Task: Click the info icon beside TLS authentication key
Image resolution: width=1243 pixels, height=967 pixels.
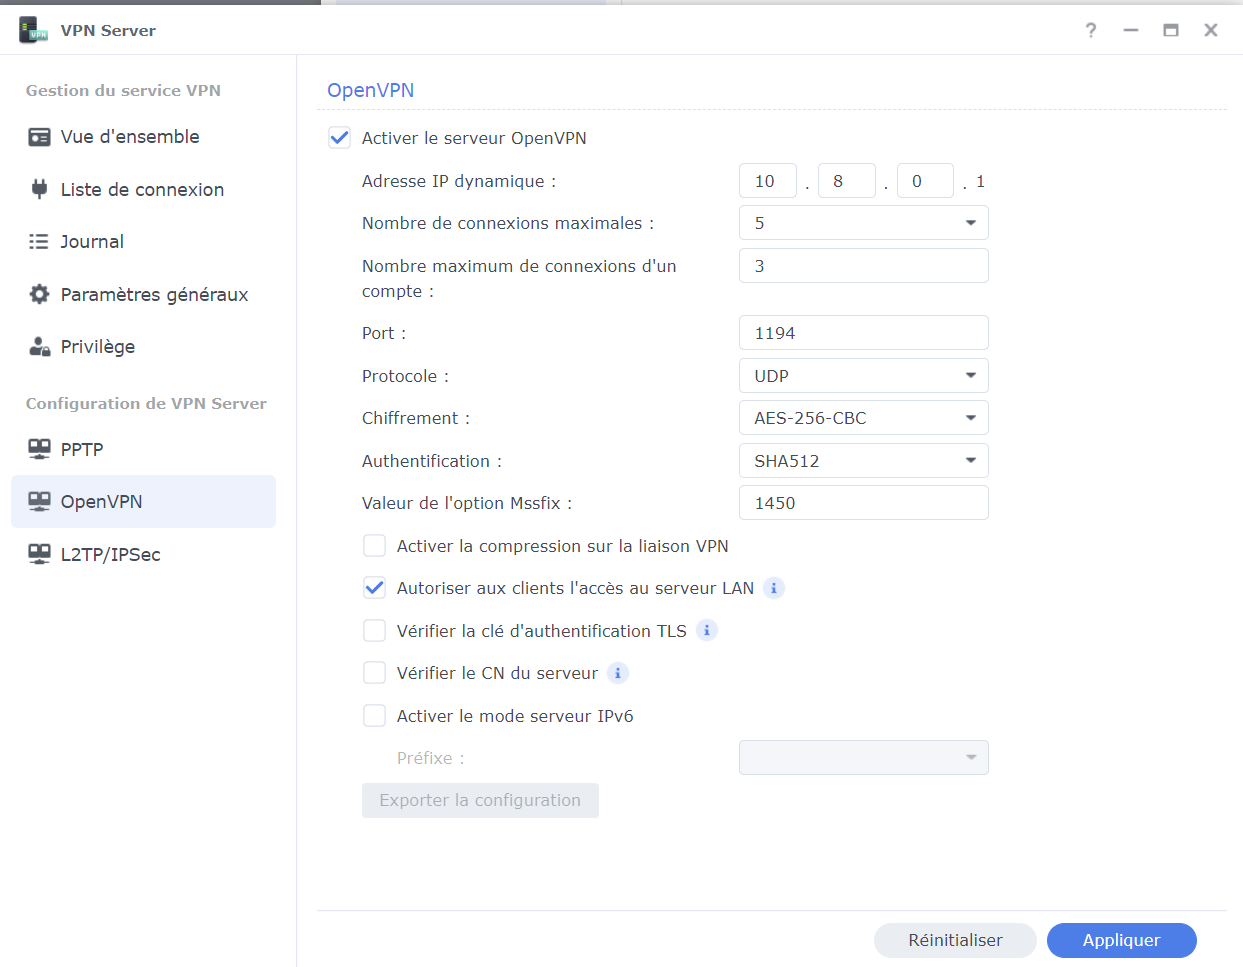Action: pyautogui.click(x=707, y=630)
